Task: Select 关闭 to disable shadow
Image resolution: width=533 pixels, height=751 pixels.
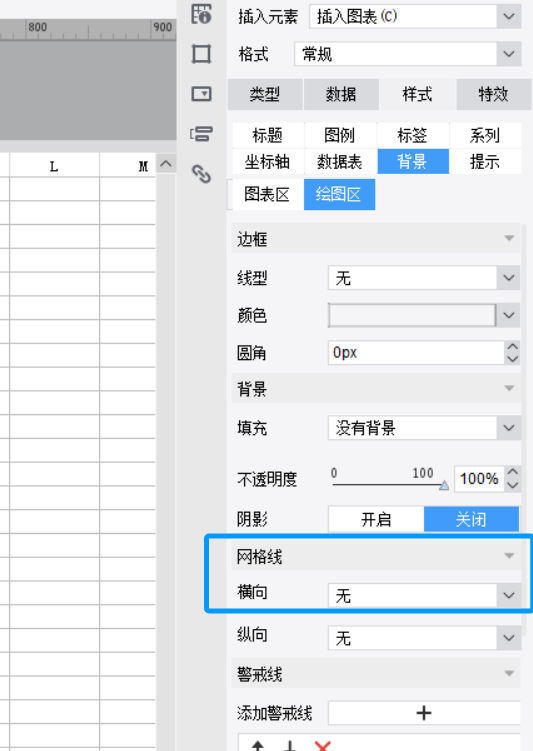Action: (x=471, y=519)
